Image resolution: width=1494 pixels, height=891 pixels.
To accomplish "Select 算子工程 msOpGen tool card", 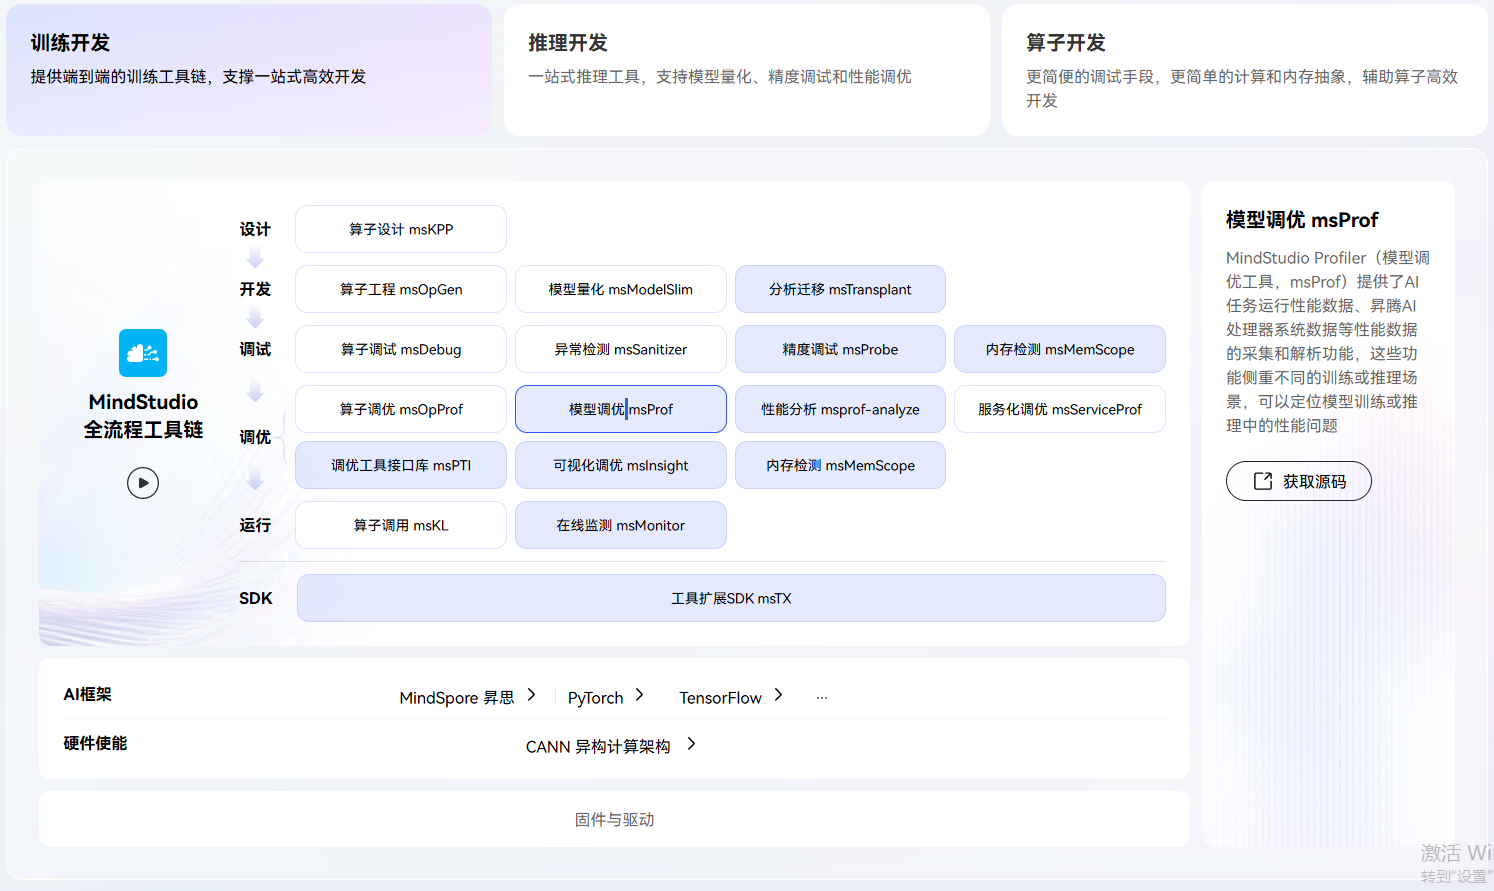I will click(x=401, y=289).
